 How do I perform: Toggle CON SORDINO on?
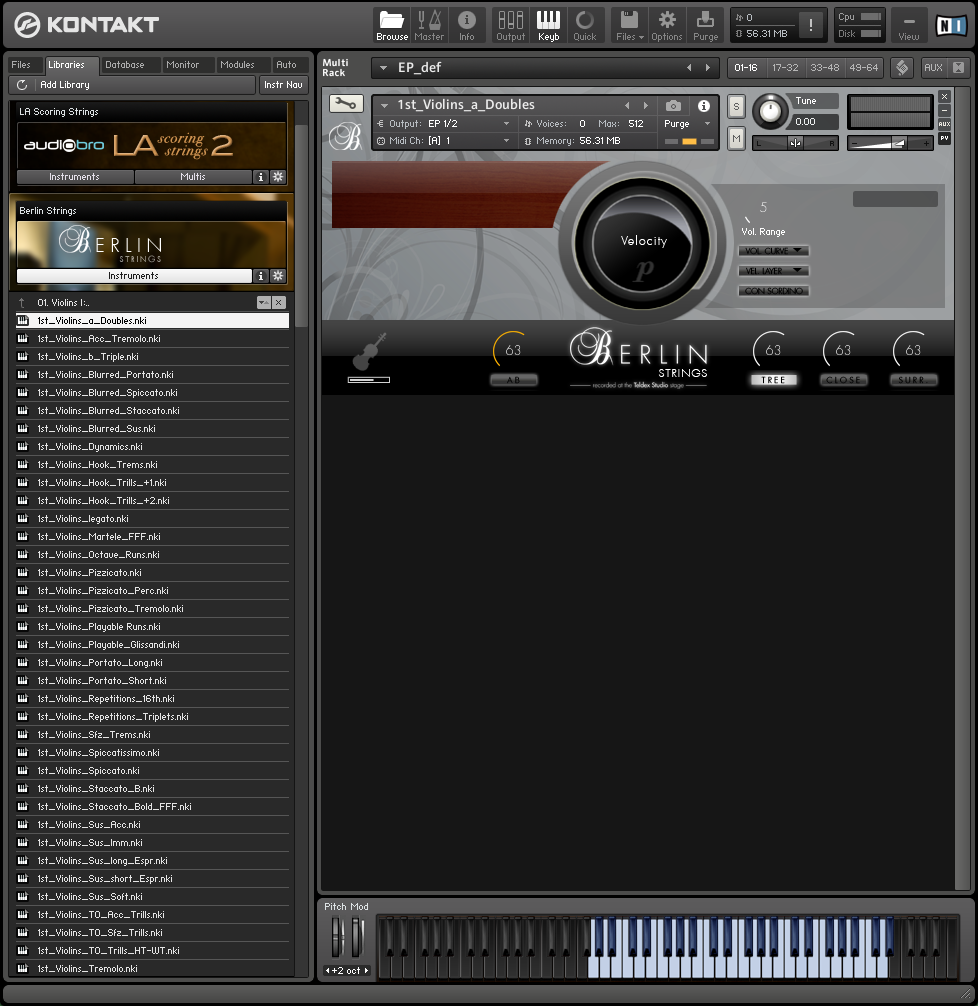click(x=774, y=291)
